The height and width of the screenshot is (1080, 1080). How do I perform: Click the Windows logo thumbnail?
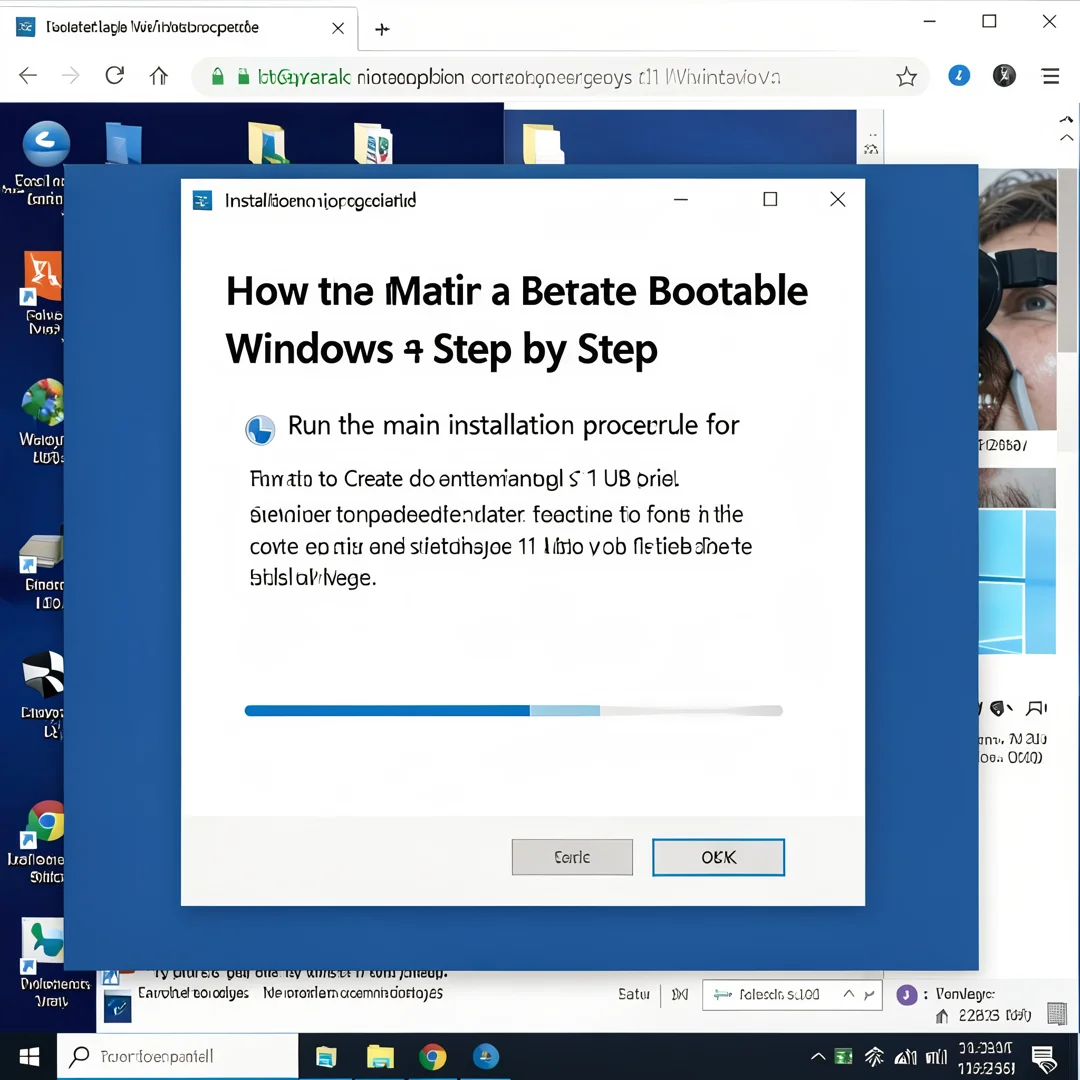pos(1017,581)
